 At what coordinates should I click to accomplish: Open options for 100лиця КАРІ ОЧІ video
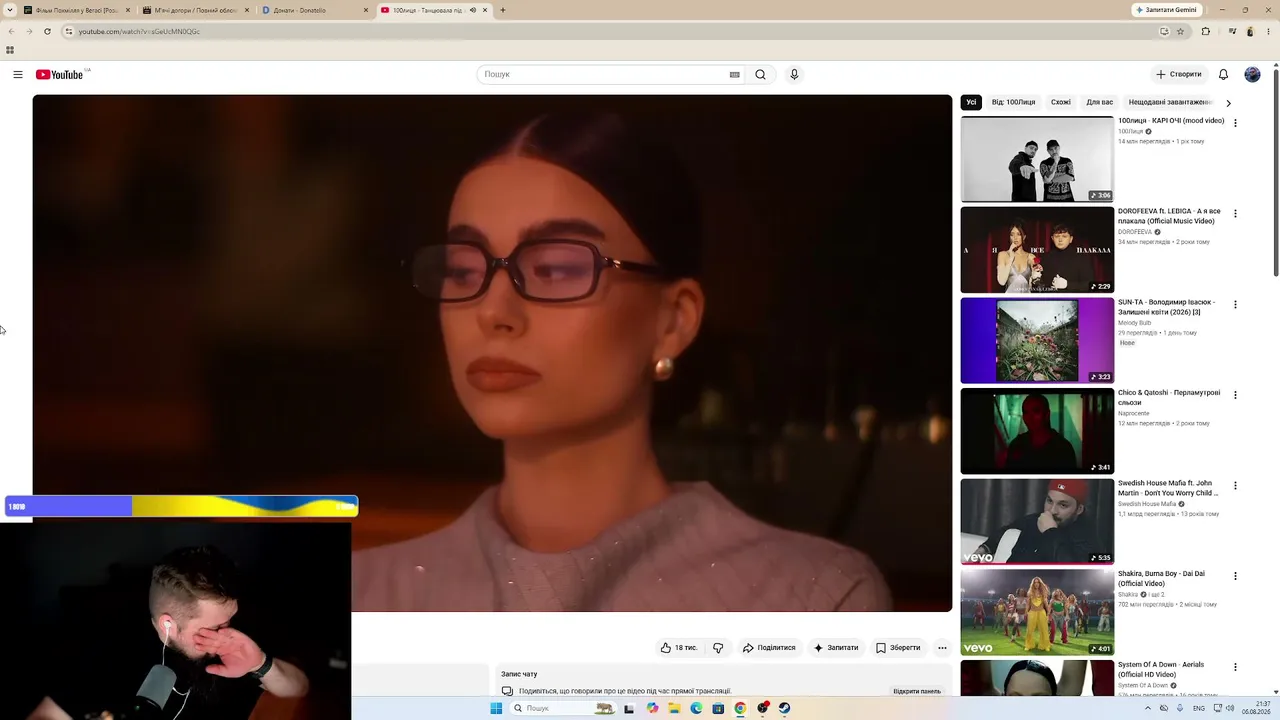1235,123
